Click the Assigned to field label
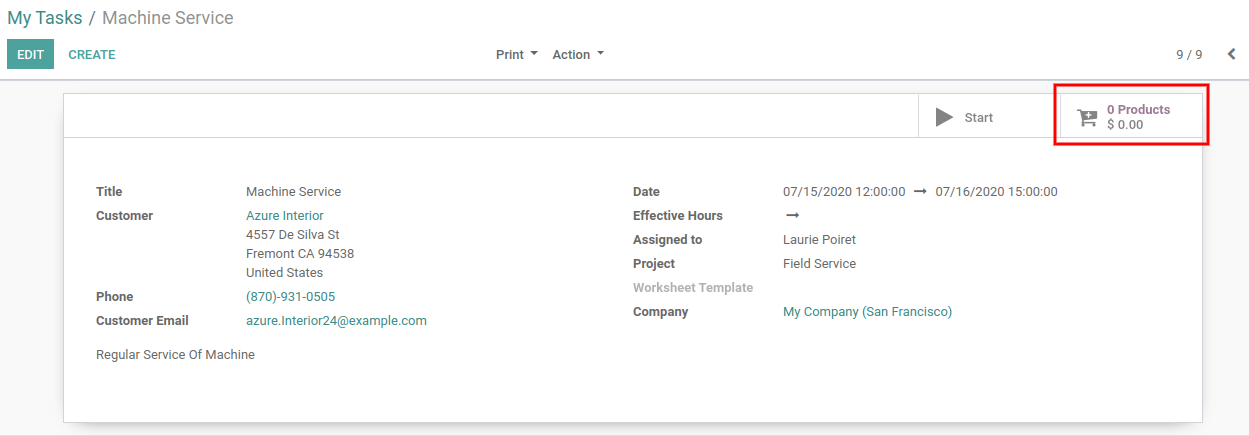1249x436 pixels. (668, 240)
